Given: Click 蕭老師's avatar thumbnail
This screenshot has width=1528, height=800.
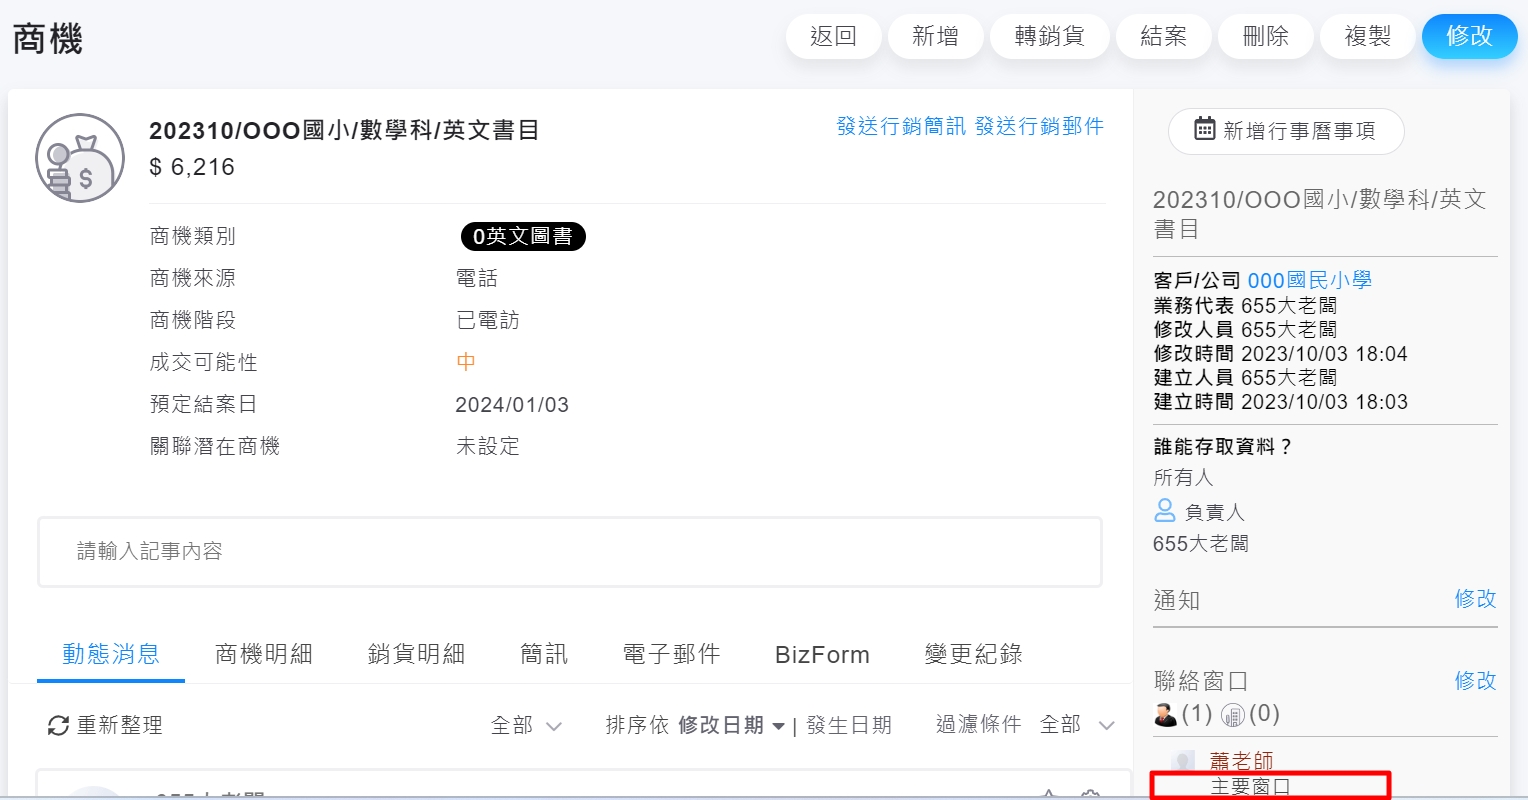Looking at the screenshot, I should 1184,761.
